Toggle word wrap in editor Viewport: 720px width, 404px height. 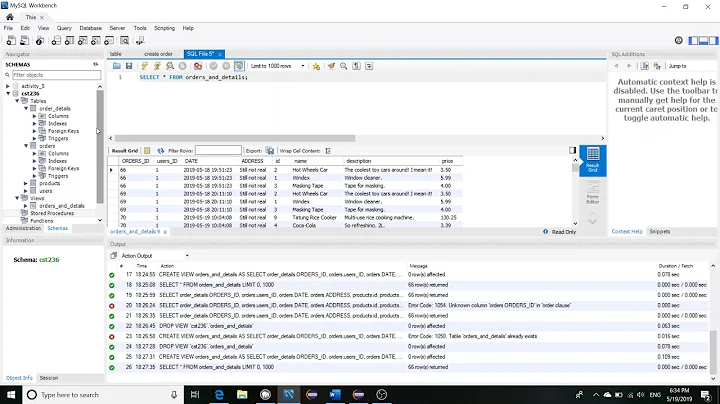(369, 66)
